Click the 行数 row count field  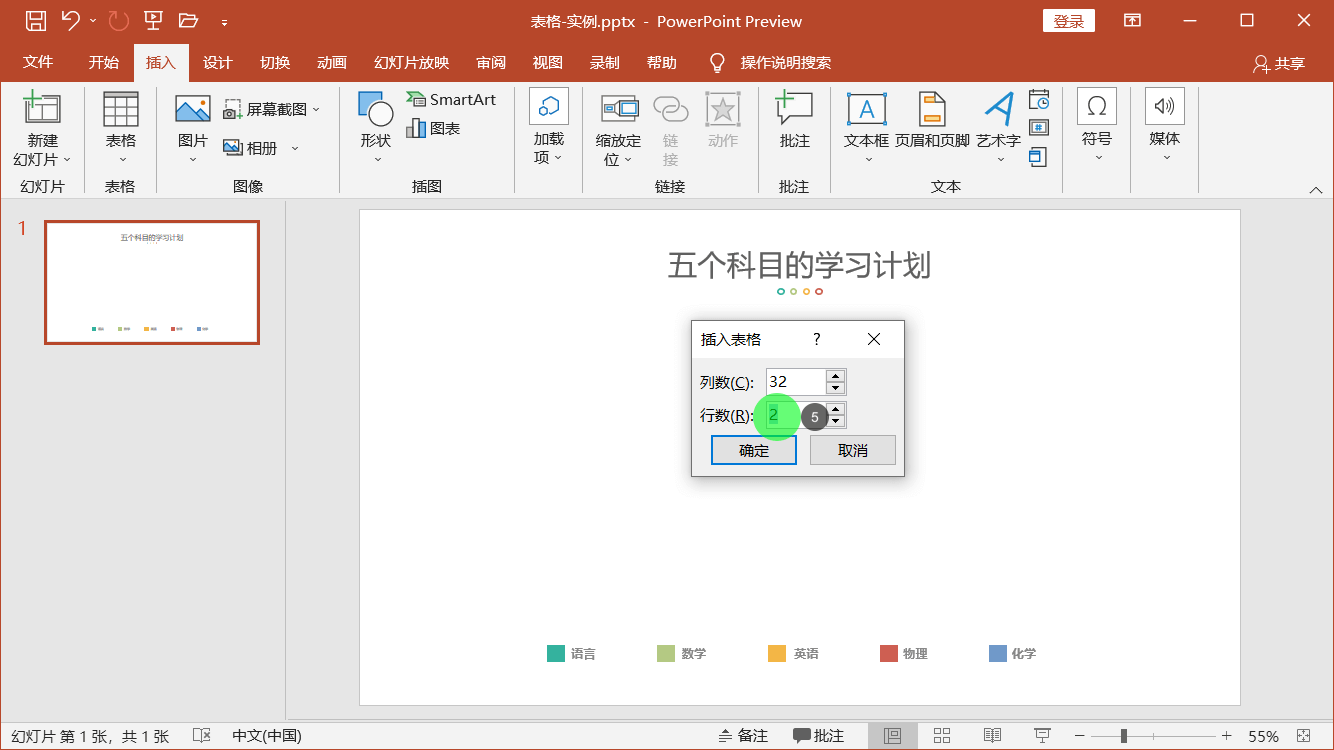[x=796, y=415]
